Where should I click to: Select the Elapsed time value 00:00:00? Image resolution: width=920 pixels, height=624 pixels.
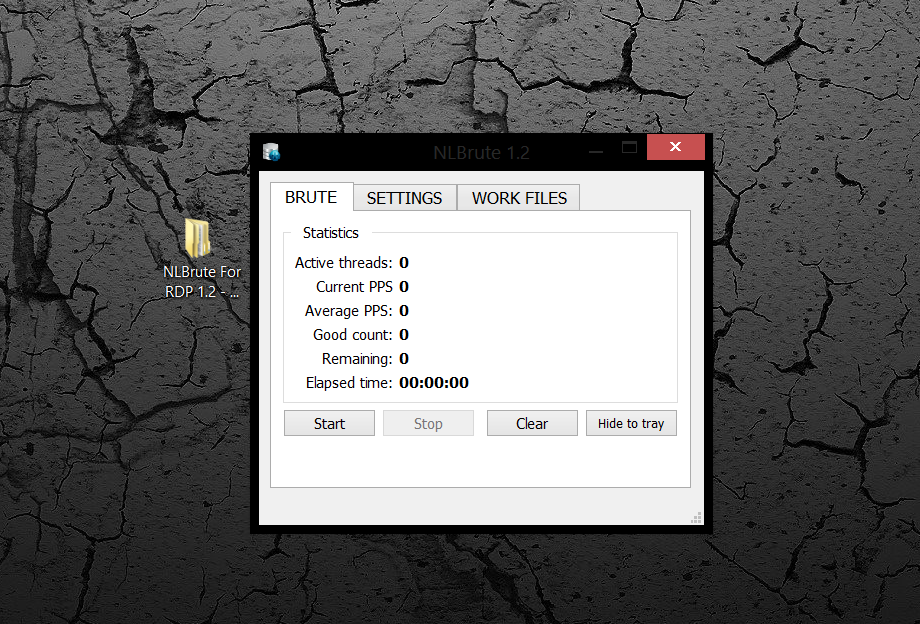[x=434, y=383]
